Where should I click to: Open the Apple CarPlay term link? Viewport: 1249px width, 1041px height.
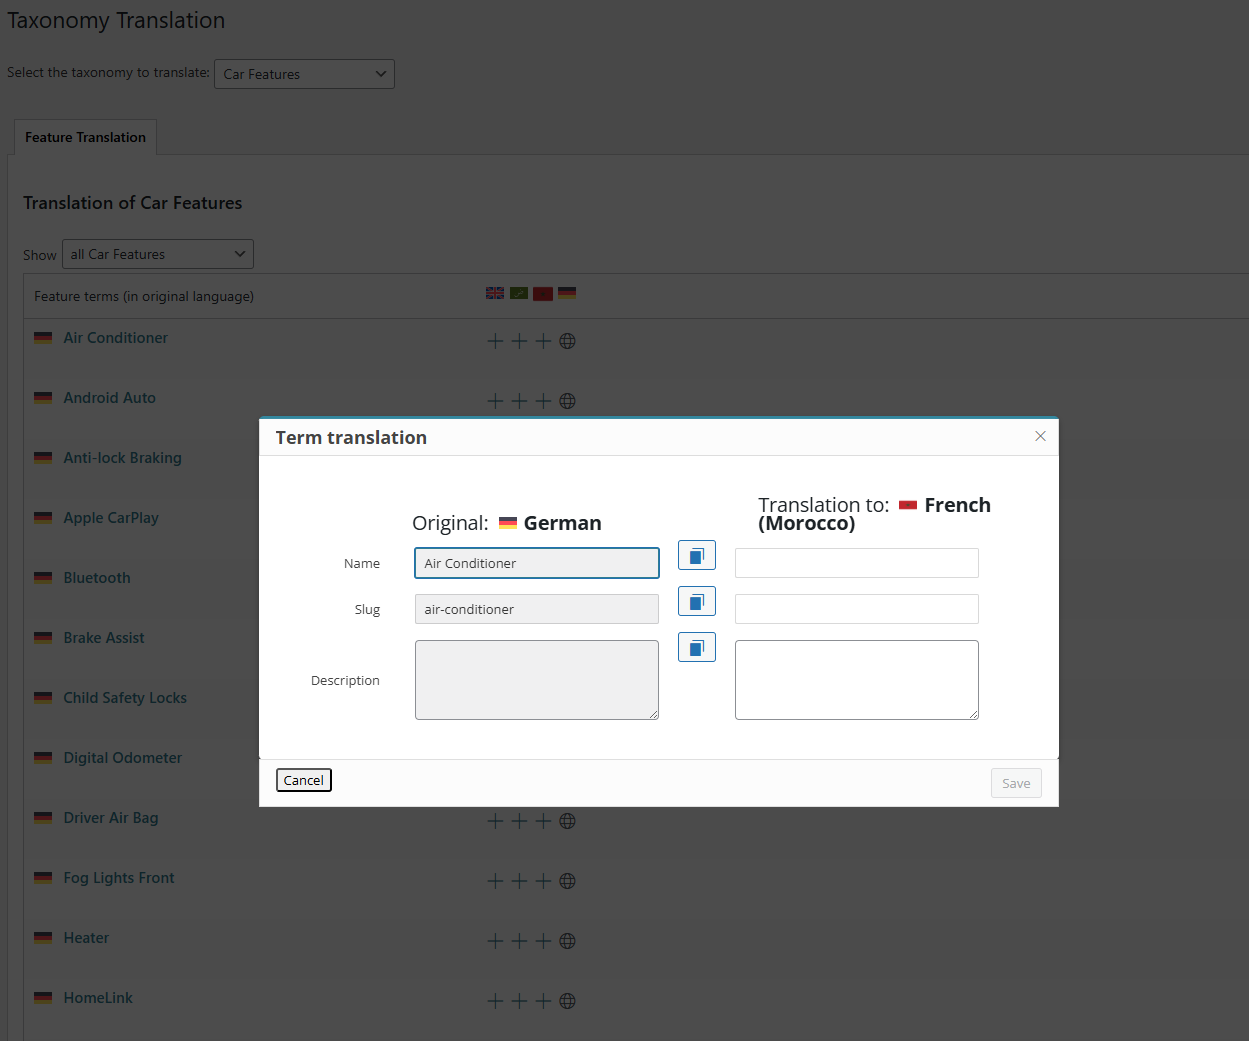(x=111, y=518)
